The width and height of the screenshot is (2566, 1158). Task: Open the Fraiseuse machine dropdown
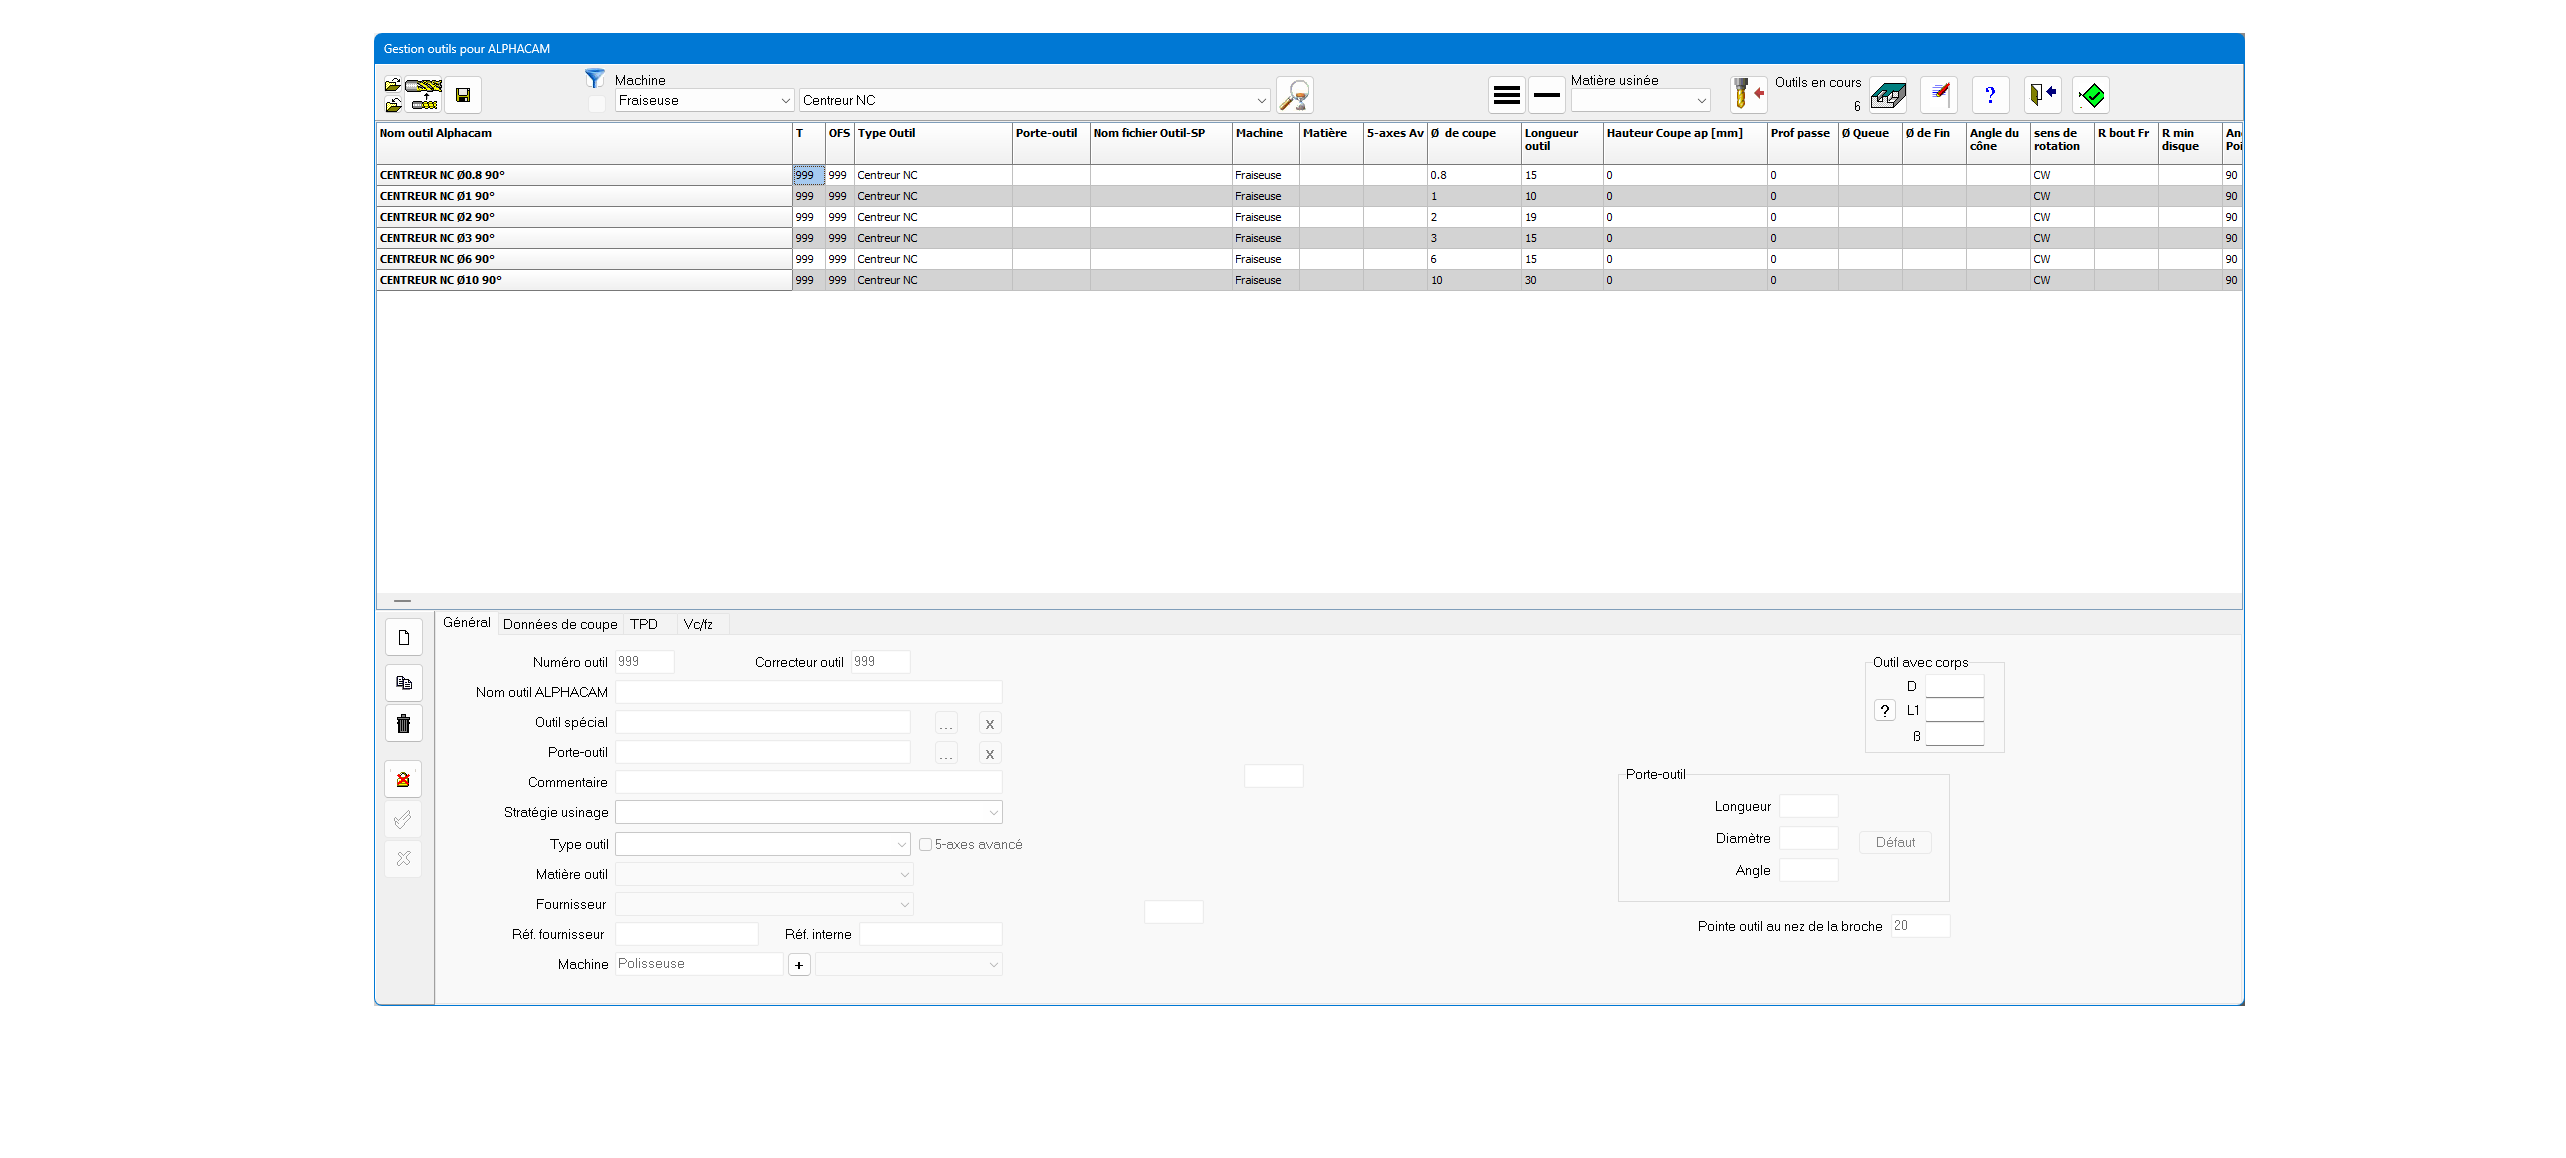click(x=705, y=100)
